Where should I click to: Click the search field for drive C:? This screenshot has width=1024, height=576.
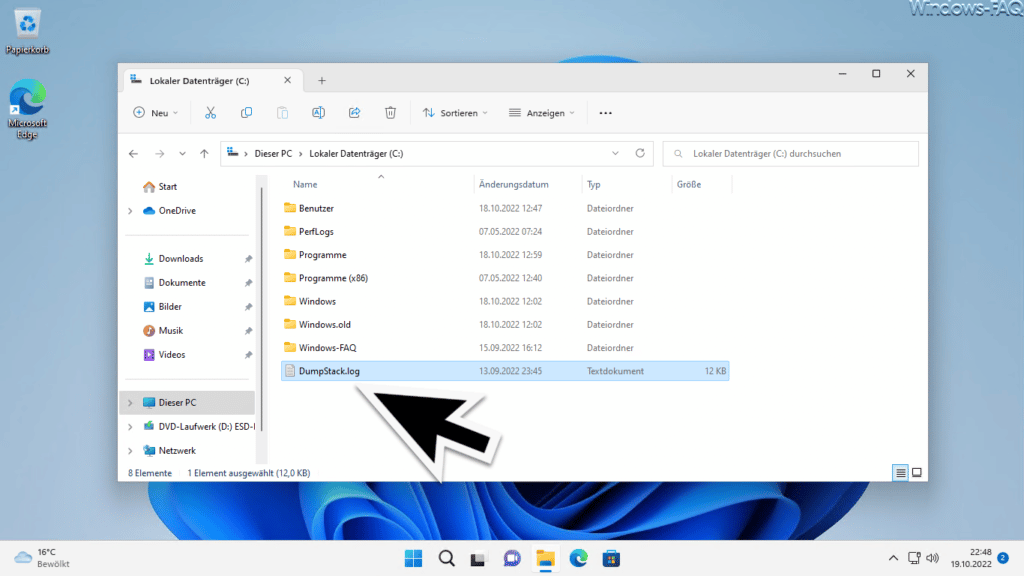790,153
